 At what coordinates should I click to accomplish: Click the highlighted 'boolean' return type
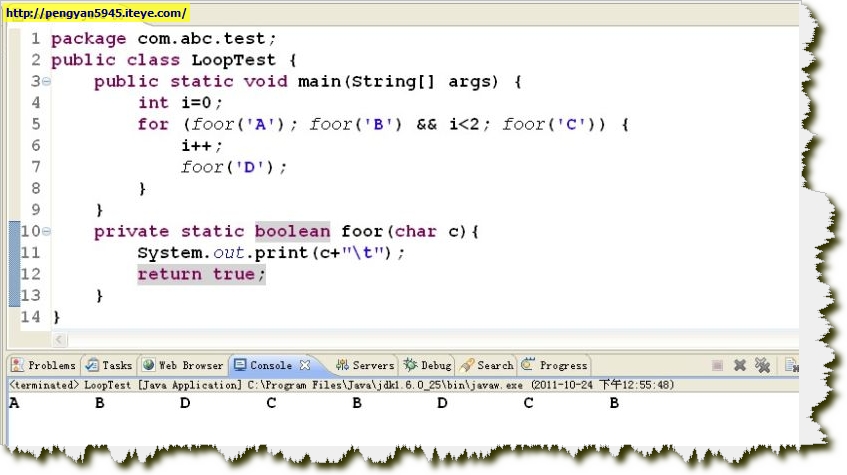pyautogui.click(x=292, y=231)
